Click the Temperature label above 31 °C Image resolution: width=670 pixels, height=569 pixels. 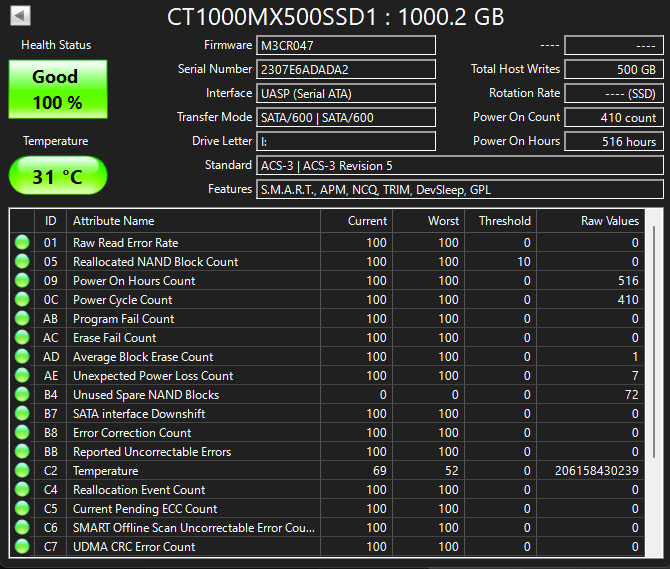click(56, 141)
